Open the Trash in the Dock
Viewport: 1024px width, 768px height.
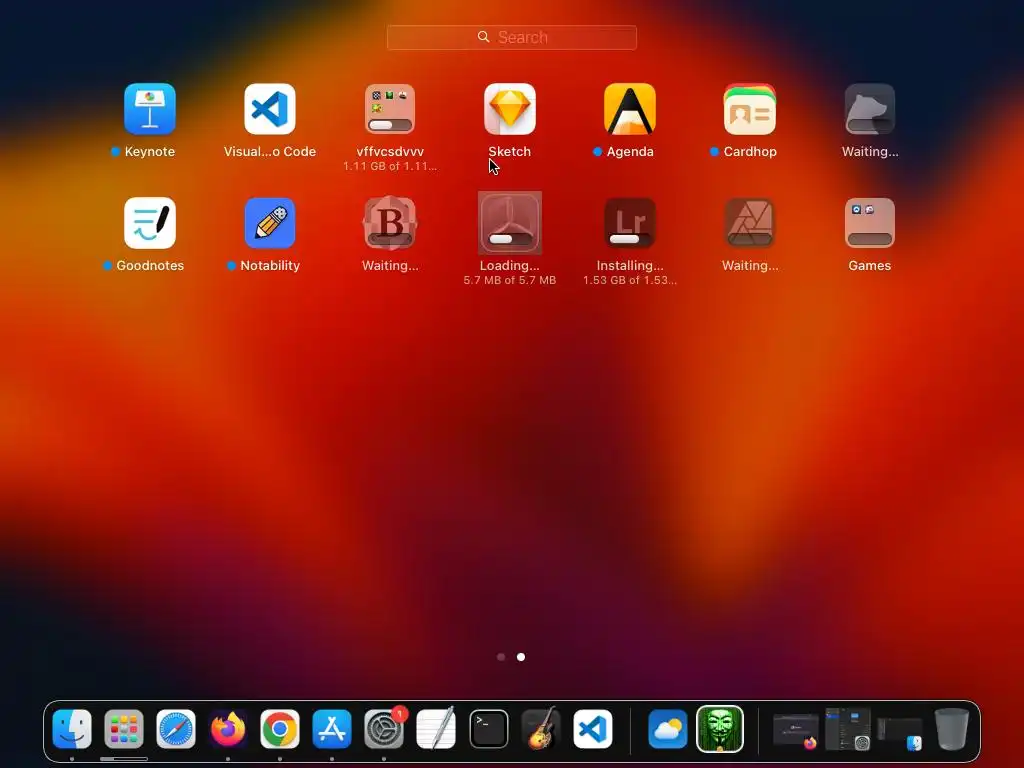(x=952, y=729)
